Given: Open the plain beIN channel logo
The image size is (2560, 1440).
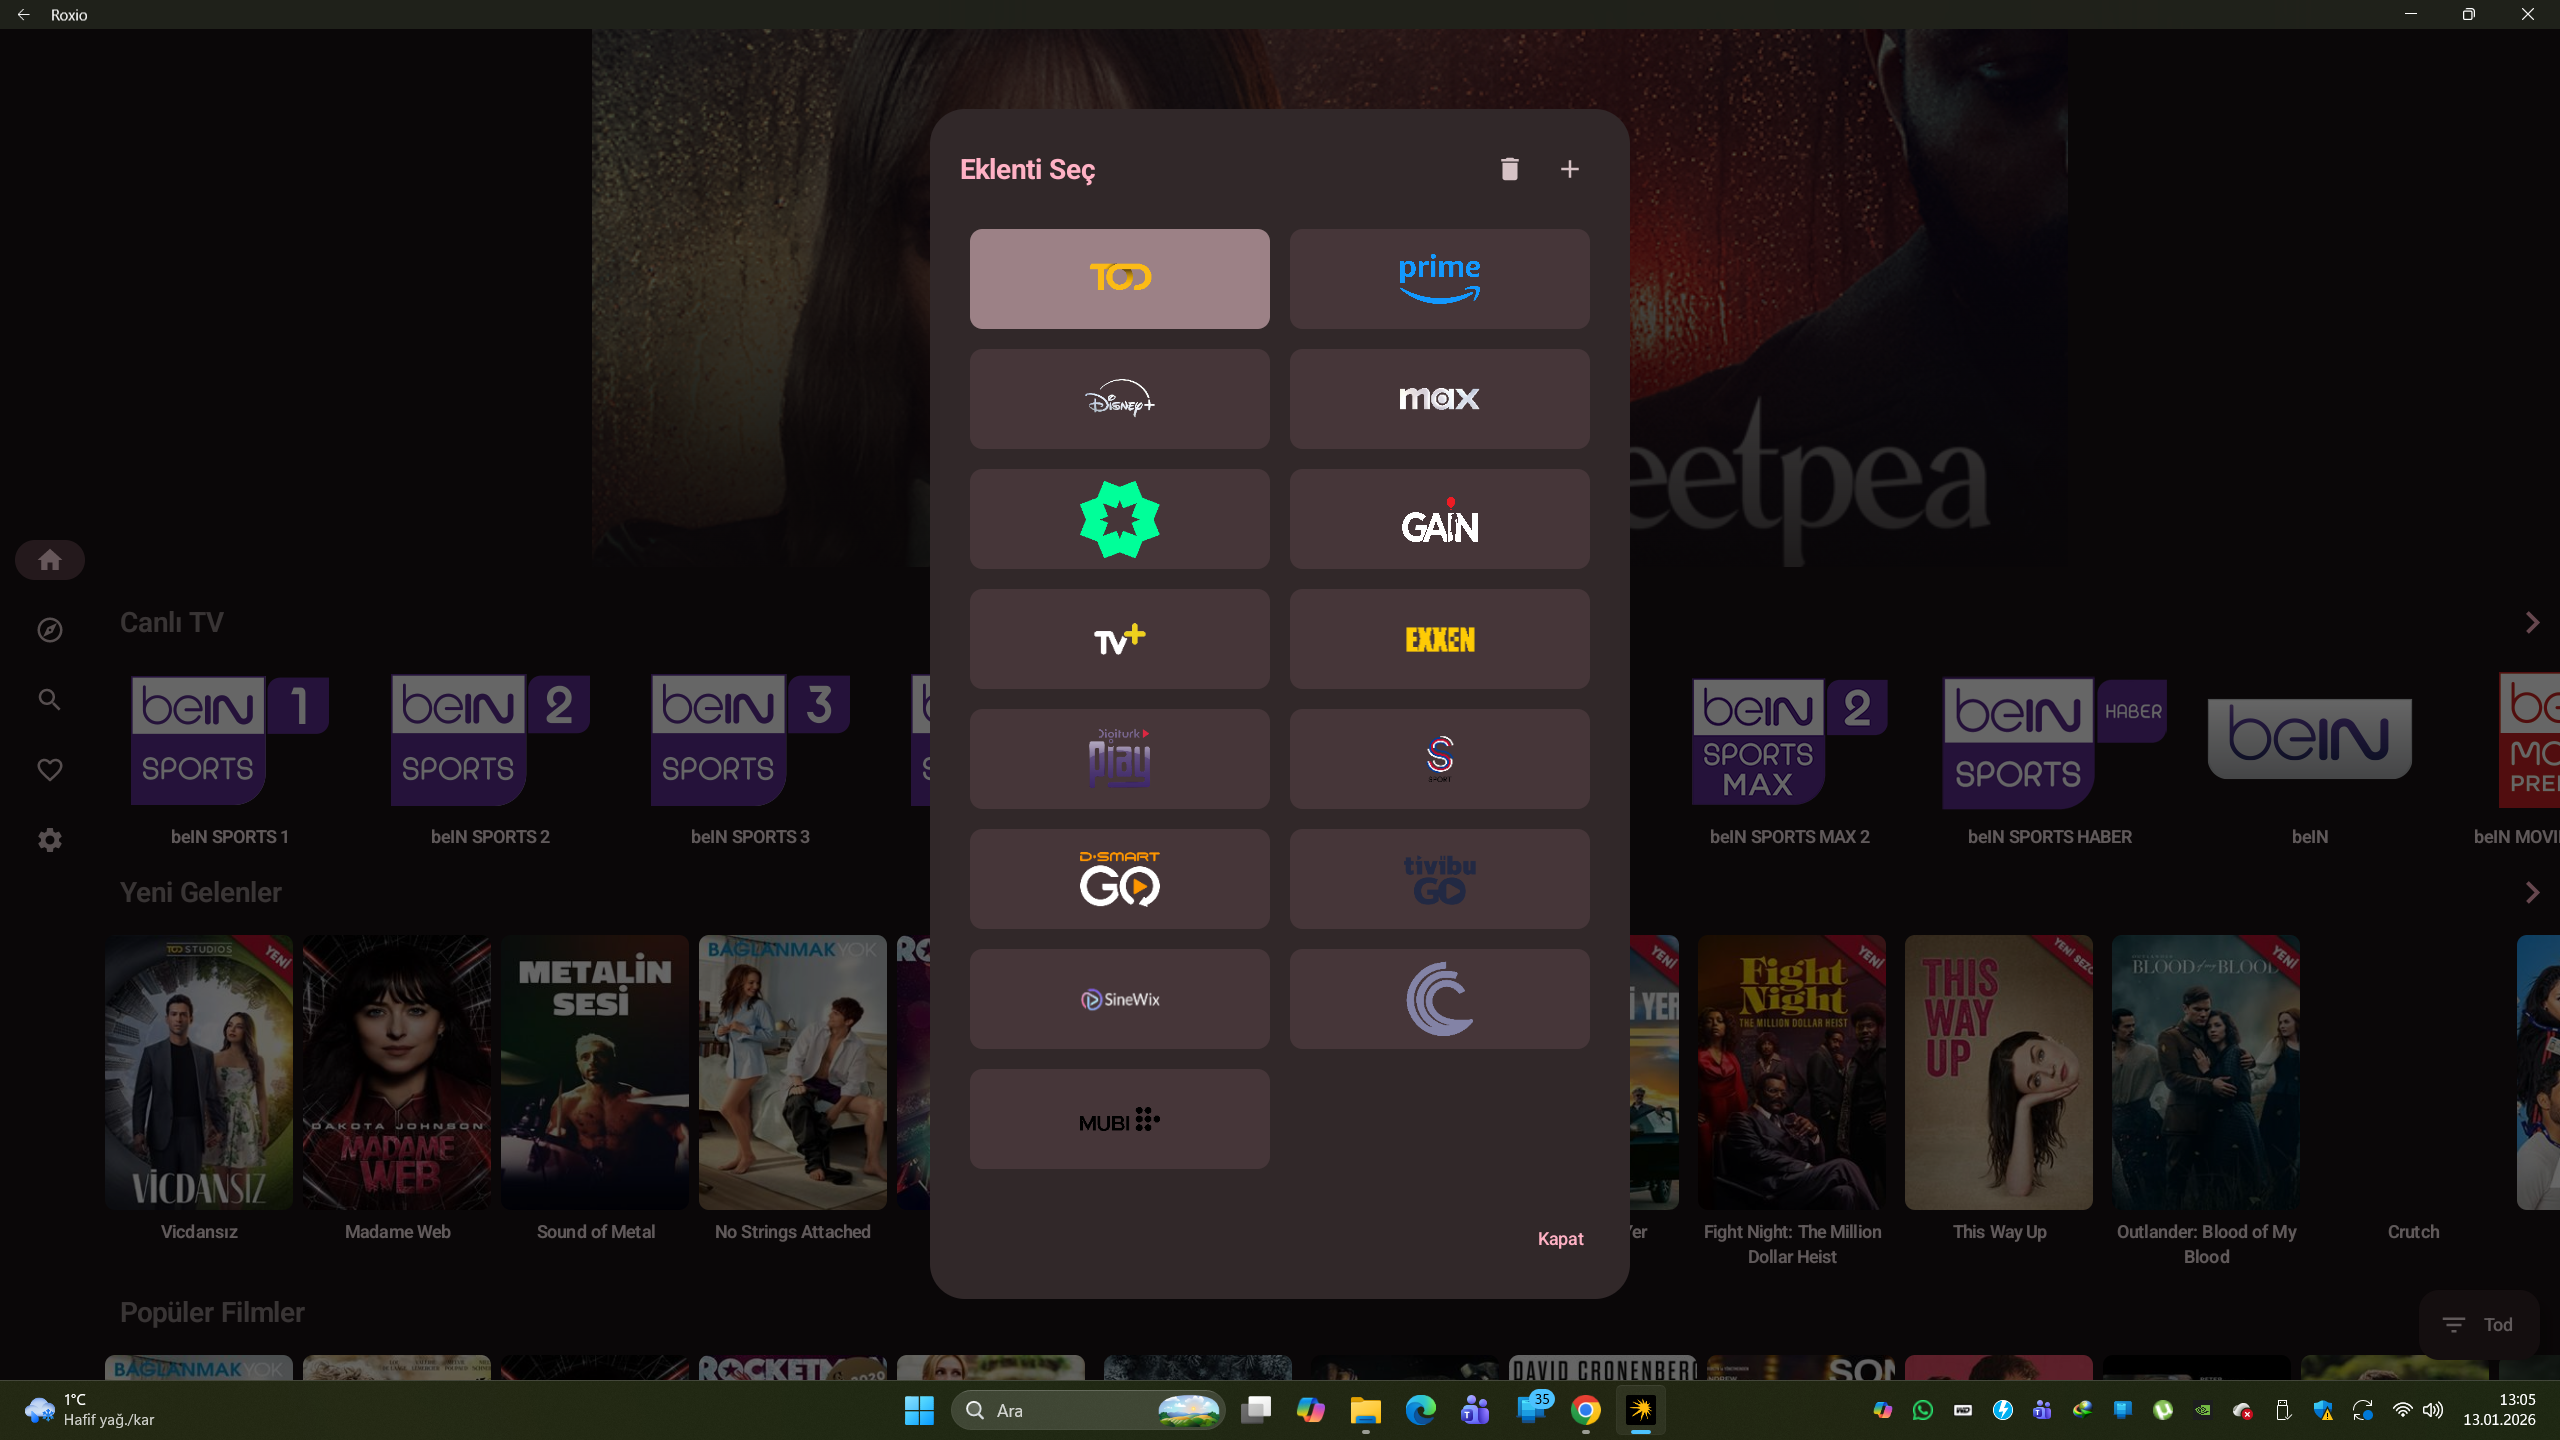Looking at the screenshot, I should point(2310,739).
